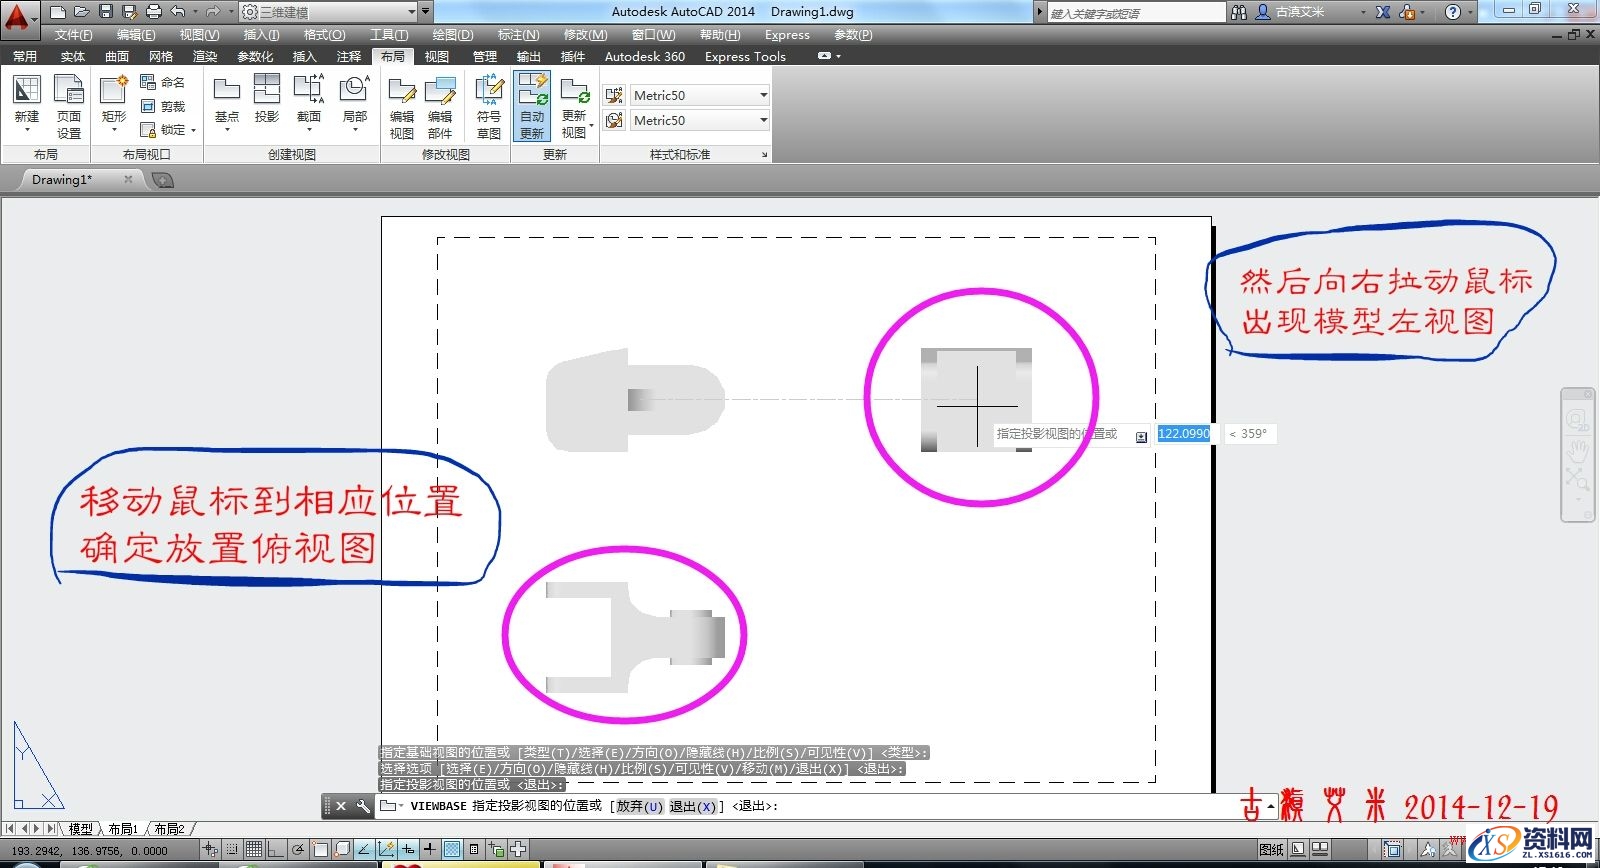Click the 编辑视图 edit view icon
1600x868 pixels.
click(401, 106)
